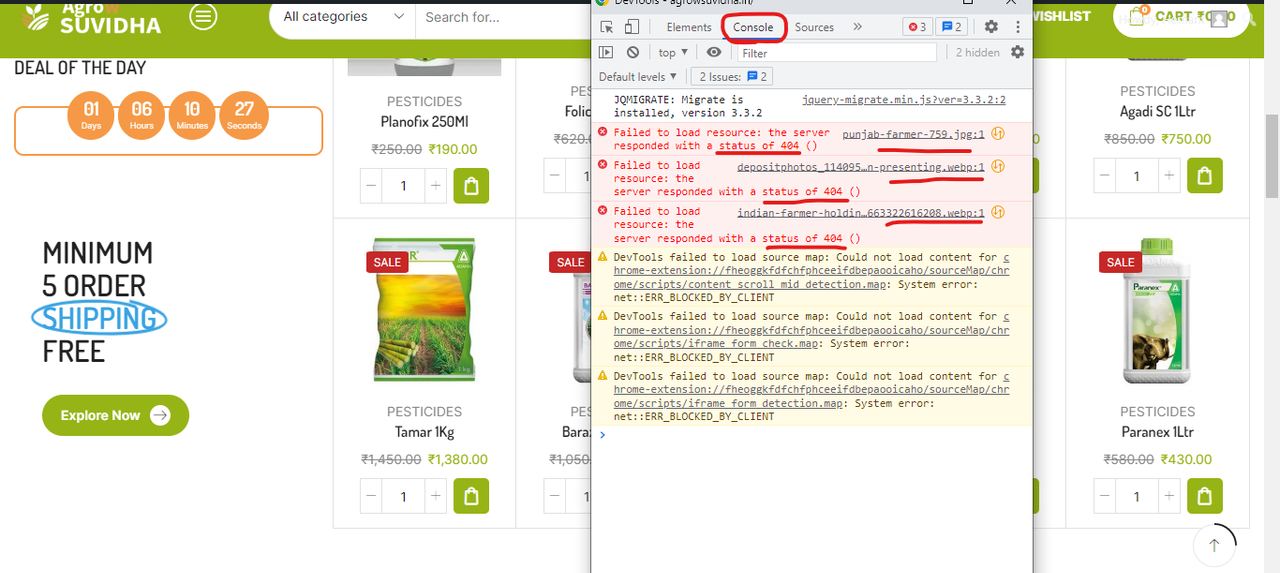Open the jquery-migrate.min.js source link
This screenshot has width=1280, height=573.
[x=903, y=100]
